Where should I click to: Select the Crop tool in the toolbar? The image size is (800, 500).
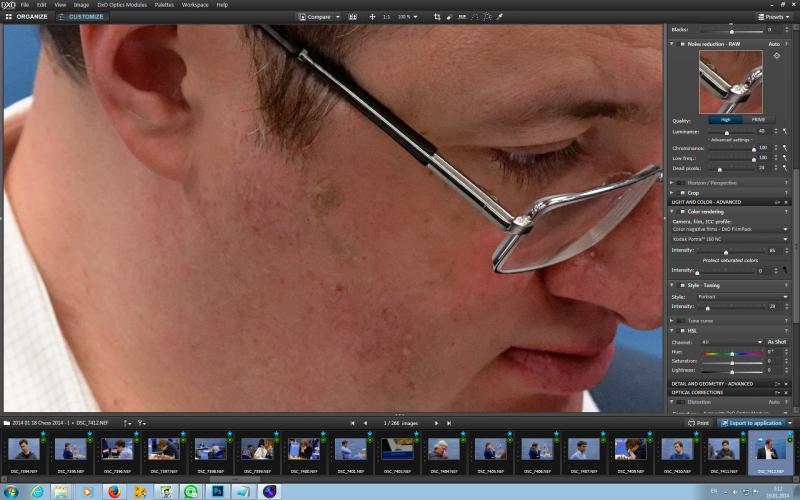437,17
